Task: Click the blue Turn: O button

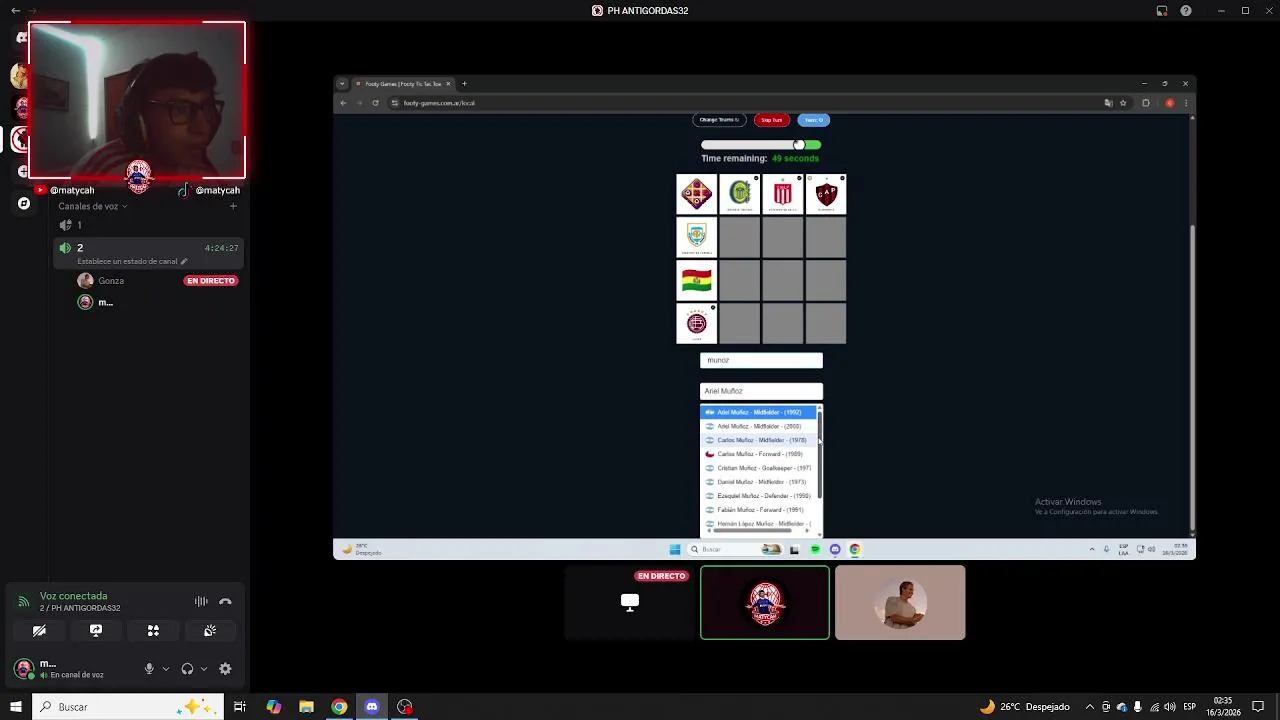Action: (814, 120)
